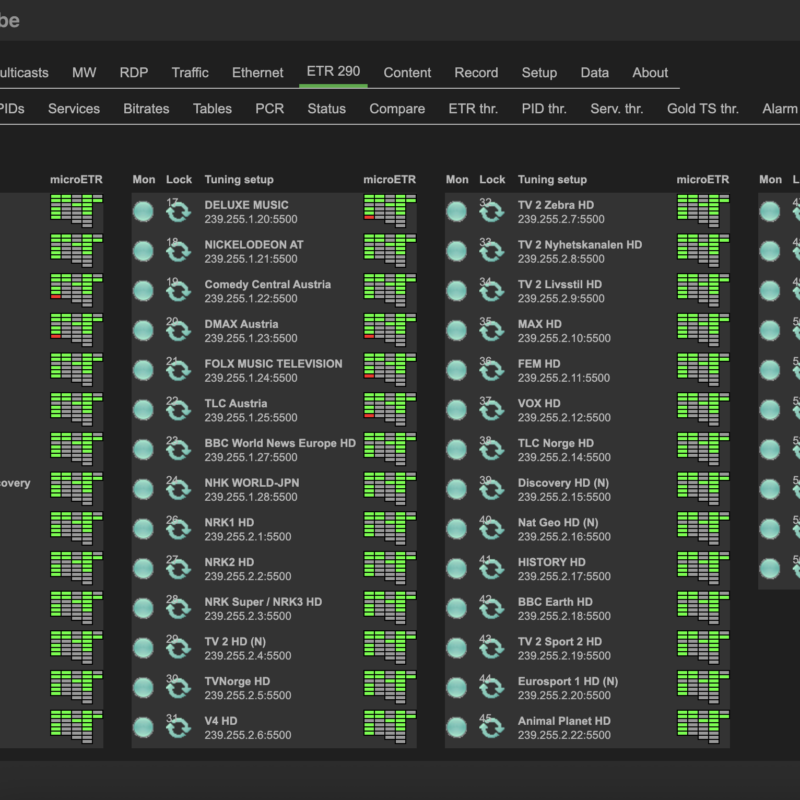The image size is (800, 800).
Task: Click the lock icon next to VOX HD
Action: click(x=492, y=410)
